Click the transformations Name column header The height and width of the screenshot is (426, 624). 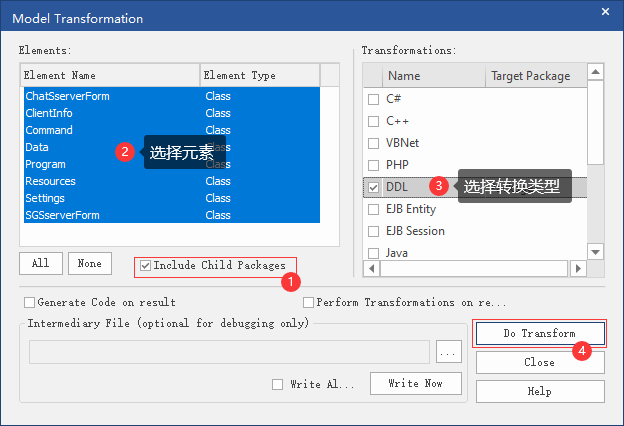(434, 76)
